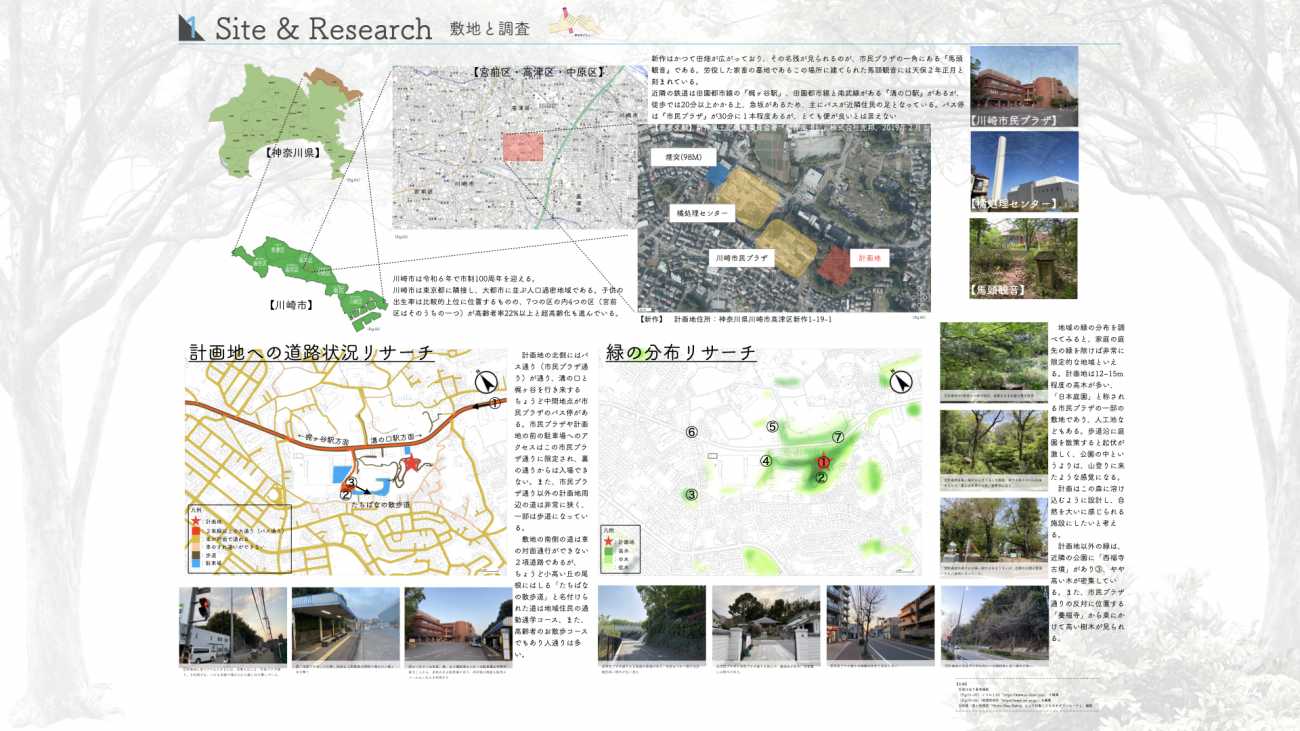
Task: Click circled number 3 on the greenery map
Action: (691, 494)
